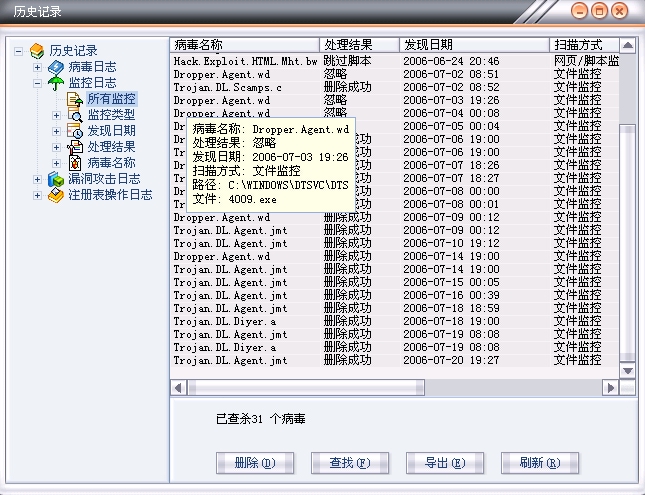645x495 pixels.
Task: Expand the 监控类型 node
Action: pos(56,116)
